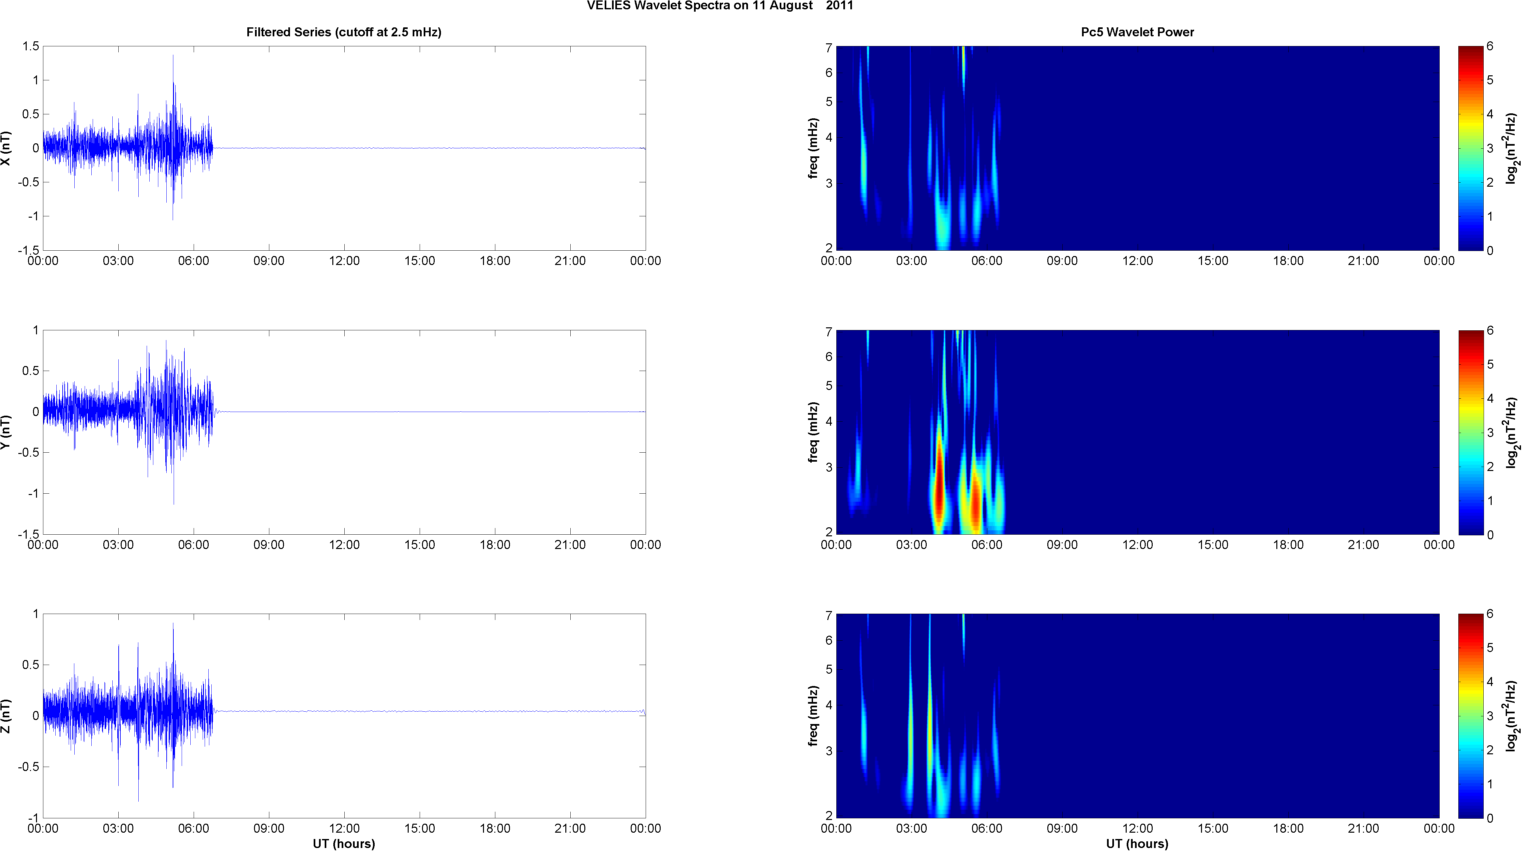The image size is (1522, 851).
Task: Click the top Pc5 wavelet power spectrogram
Action: [1137, 148]
